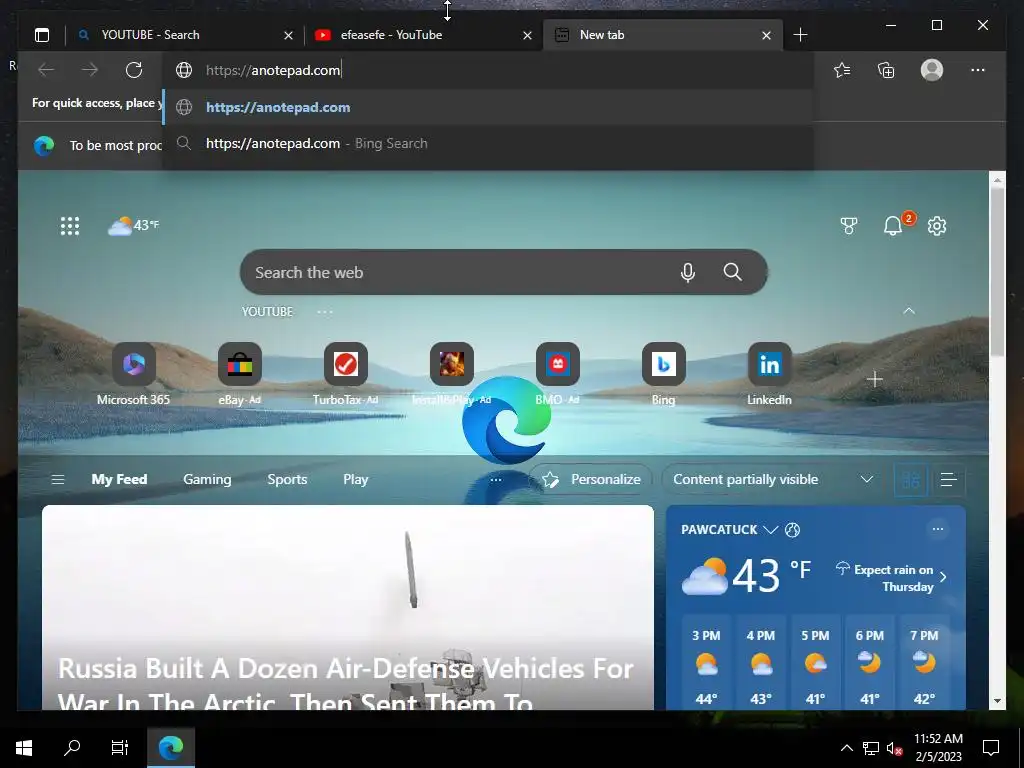This screenshot has height=768, width=1024.
Task: Select the New tab tab
Action: (662, 35)
